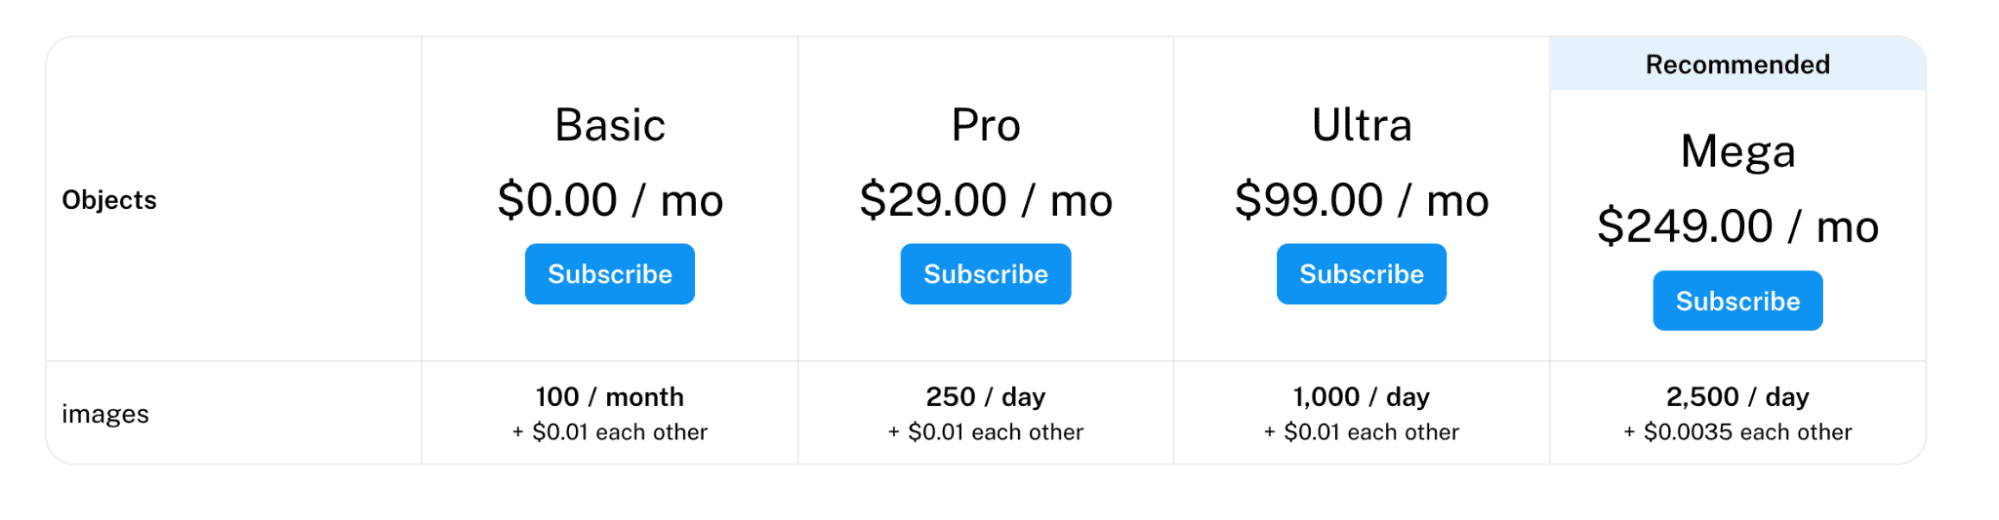Click the $249.00 / mo price
The image size is (1999, 520).
point(1738,226)
